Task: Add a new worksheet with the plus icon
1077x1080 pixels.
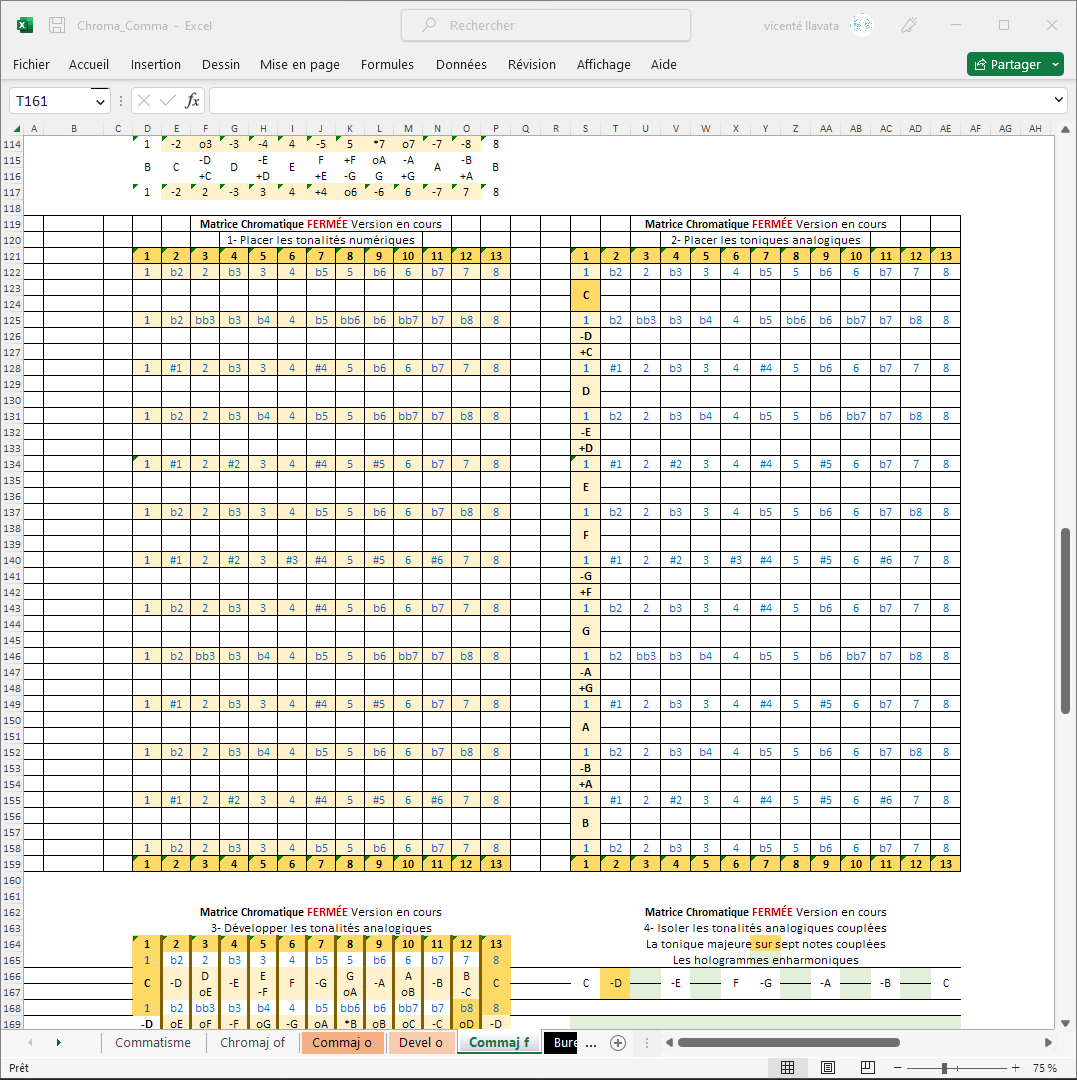Action: pos(618,1042)
